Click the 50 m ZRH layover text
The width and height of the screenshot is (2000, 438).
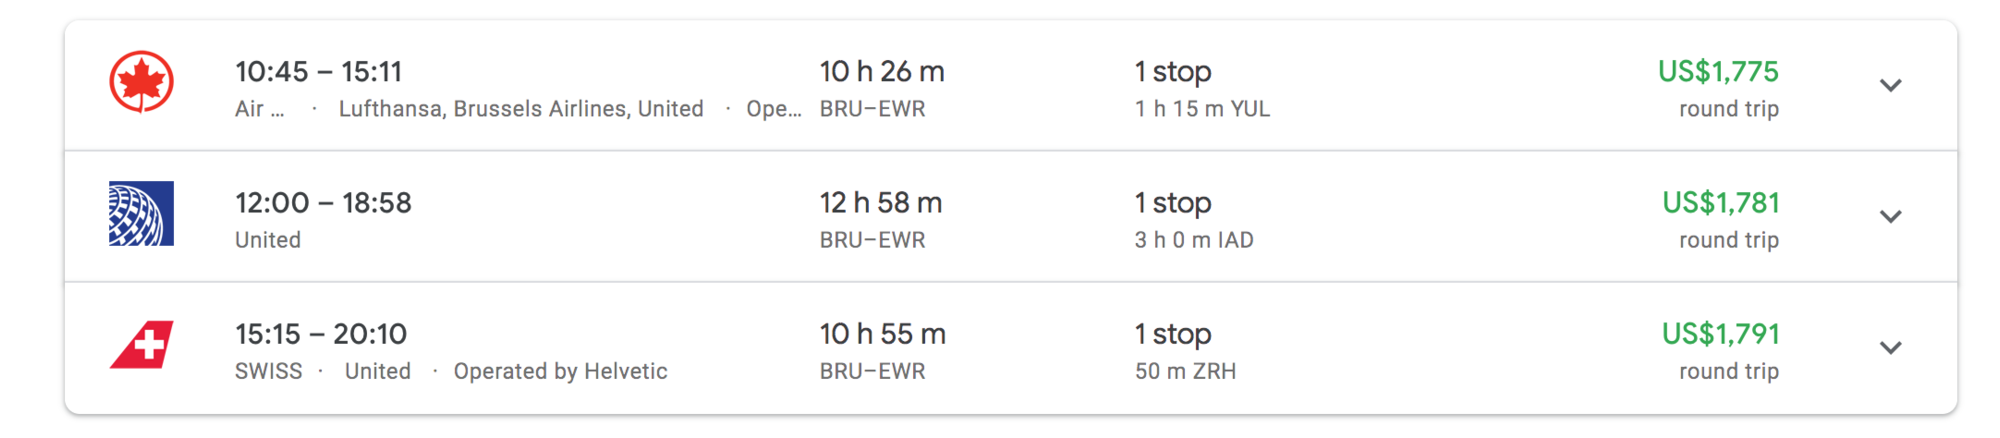(x=1184, y=371)
